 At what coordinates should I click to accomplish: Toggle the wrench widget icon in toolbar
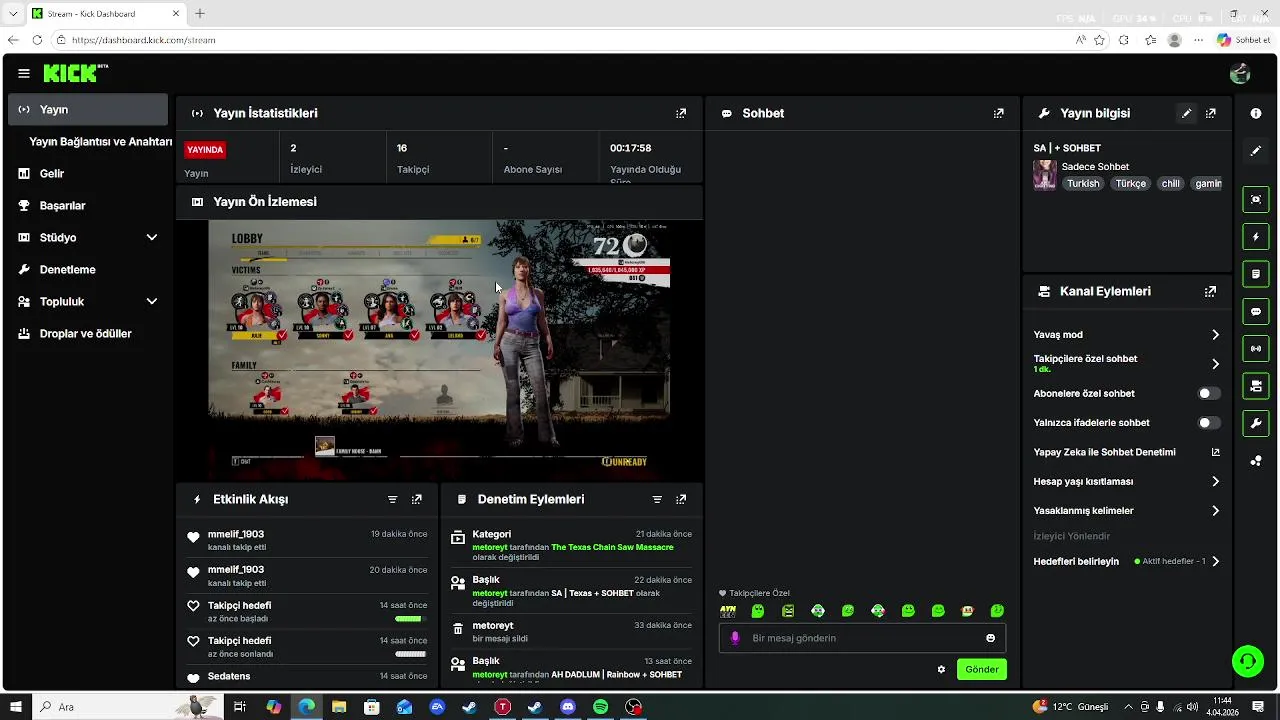1256,424
